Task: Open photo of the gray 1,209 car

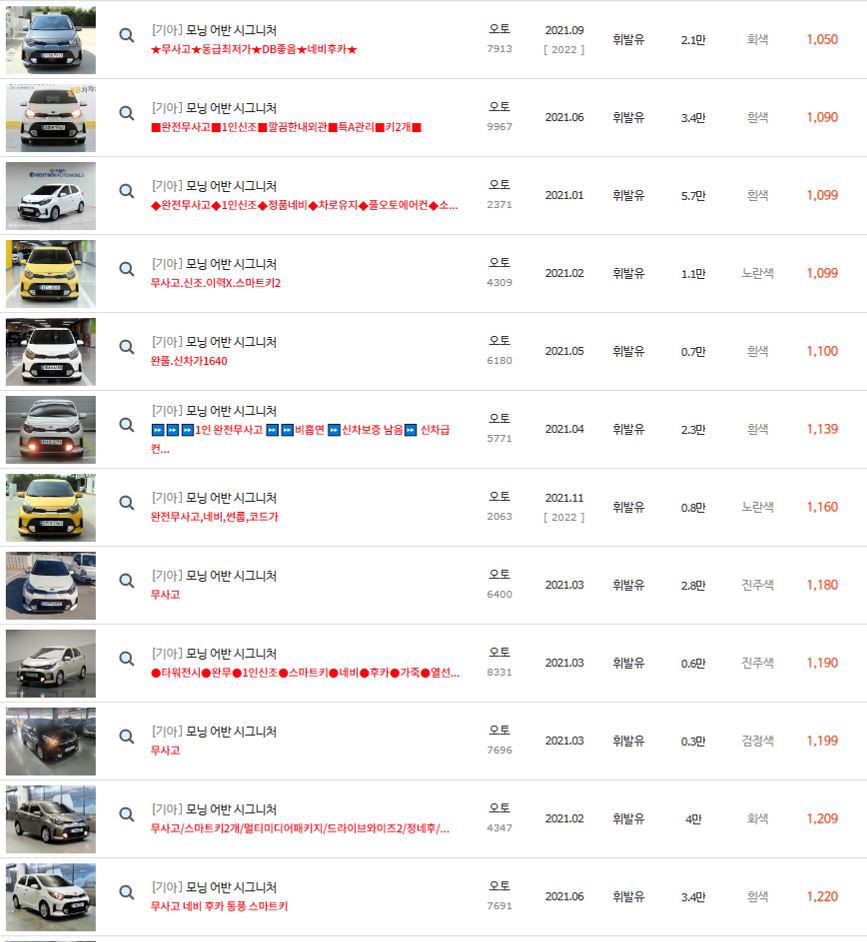Action: pyautogui.click(x=50, y=819)
